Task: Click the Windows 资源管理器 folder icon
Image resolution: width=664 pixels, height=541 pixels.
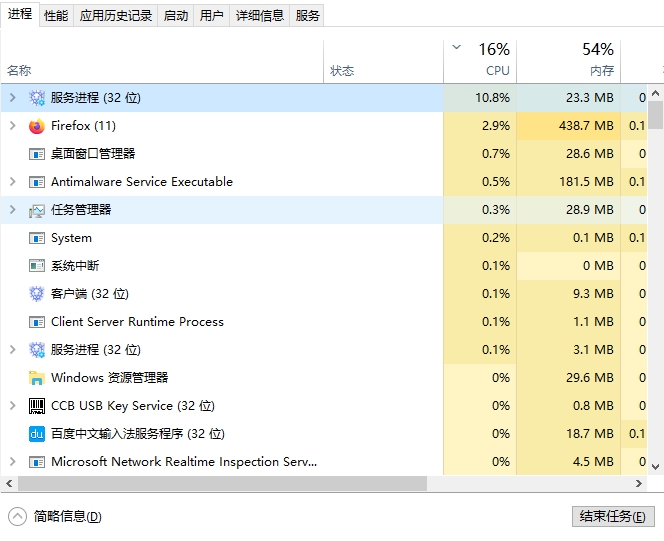Action: [x=37, y=378]
